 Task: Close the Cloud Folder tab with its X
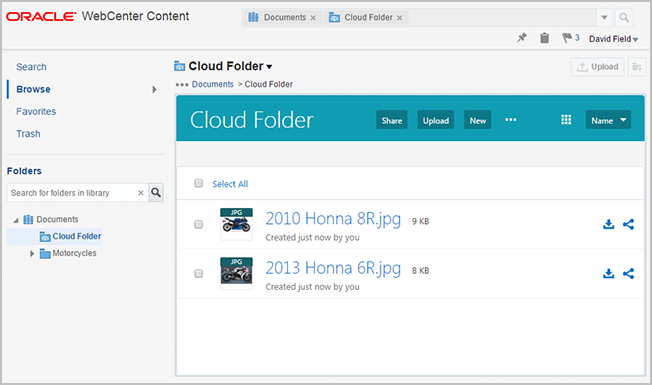tap(400, 18)
